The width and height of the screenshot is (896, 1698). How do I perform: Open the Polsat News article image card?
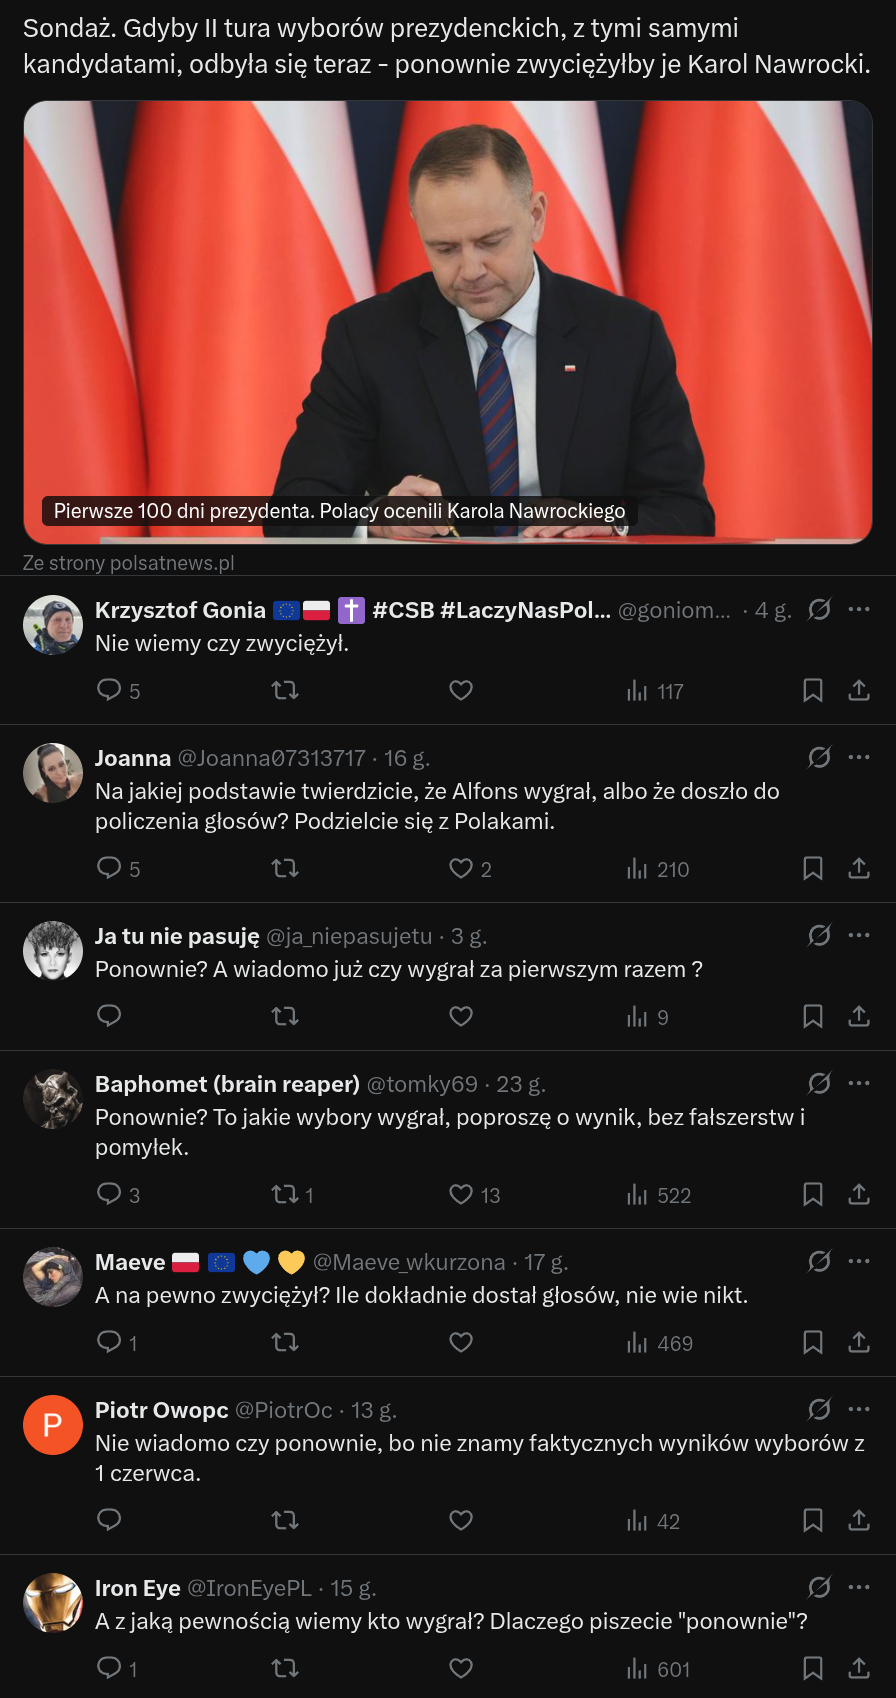(x=448, y=322)
